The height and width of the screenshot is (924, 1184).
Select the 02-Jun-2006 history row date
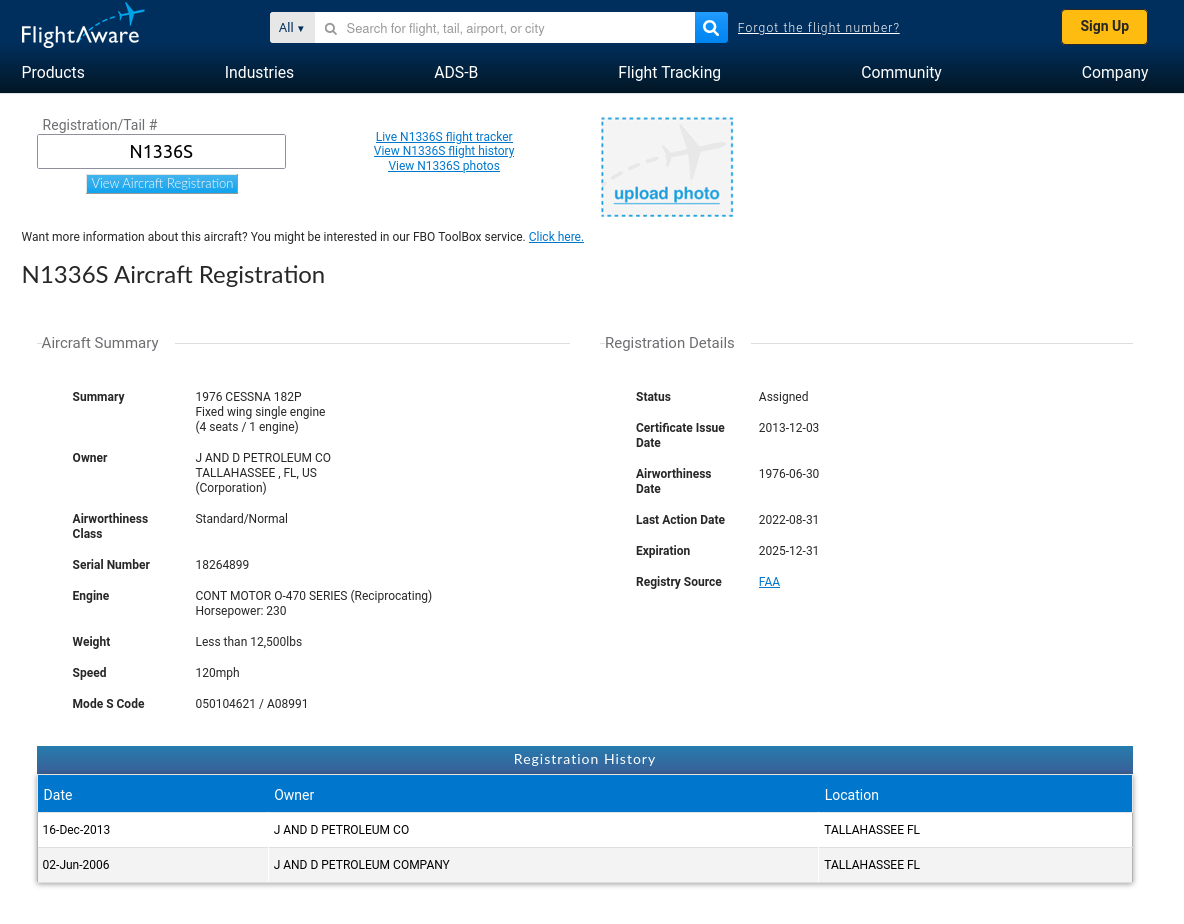[x=76, y=865]
